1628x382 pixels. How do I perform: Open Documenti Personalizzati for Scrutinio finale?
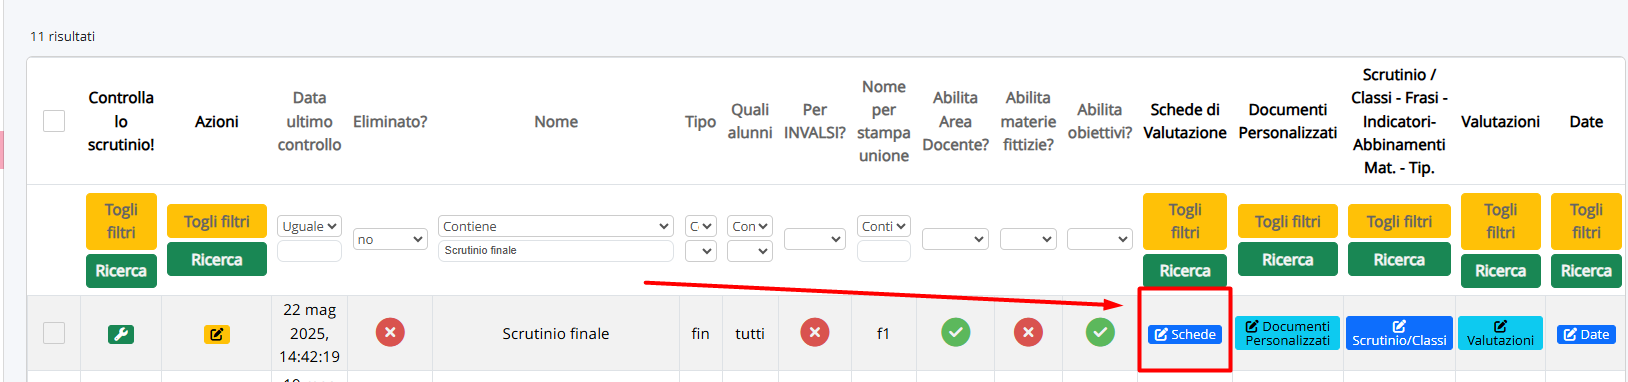pyautogui.click(x=1288, y=333)
